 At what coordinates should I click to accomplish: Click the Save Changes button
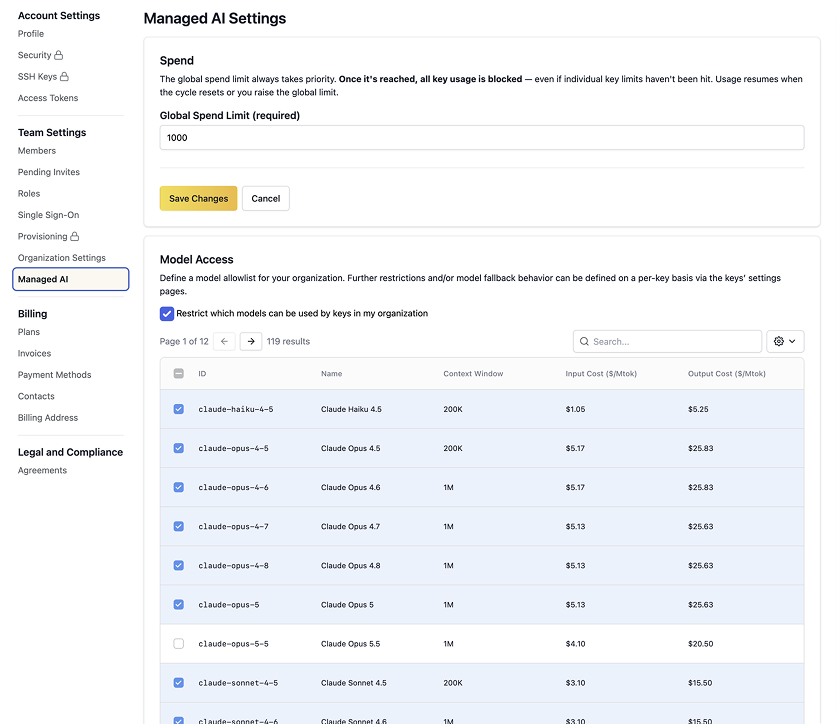[198, 198]
